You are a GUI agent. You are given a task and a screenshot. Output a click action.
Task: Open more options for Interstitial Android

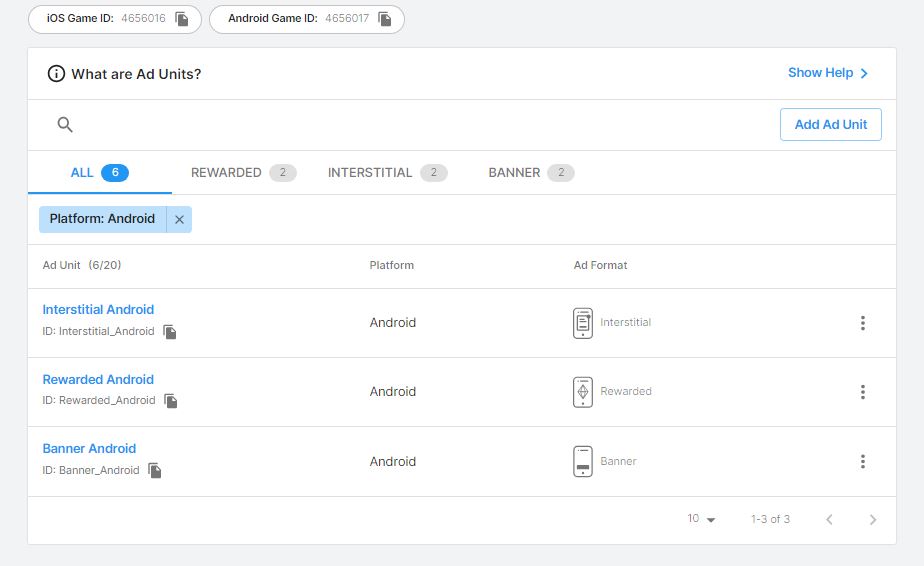[862, 323]
